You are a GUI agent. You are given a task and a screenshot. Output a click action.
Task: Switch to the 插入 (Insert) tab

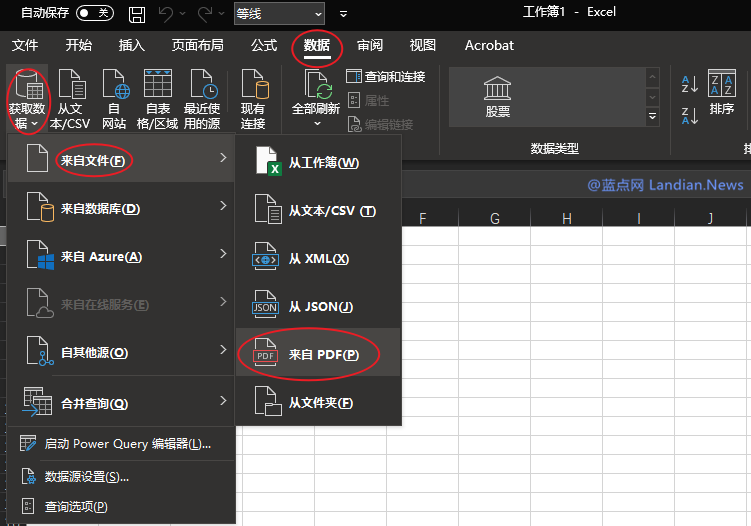pyautogui.click(x=132, y=45)
